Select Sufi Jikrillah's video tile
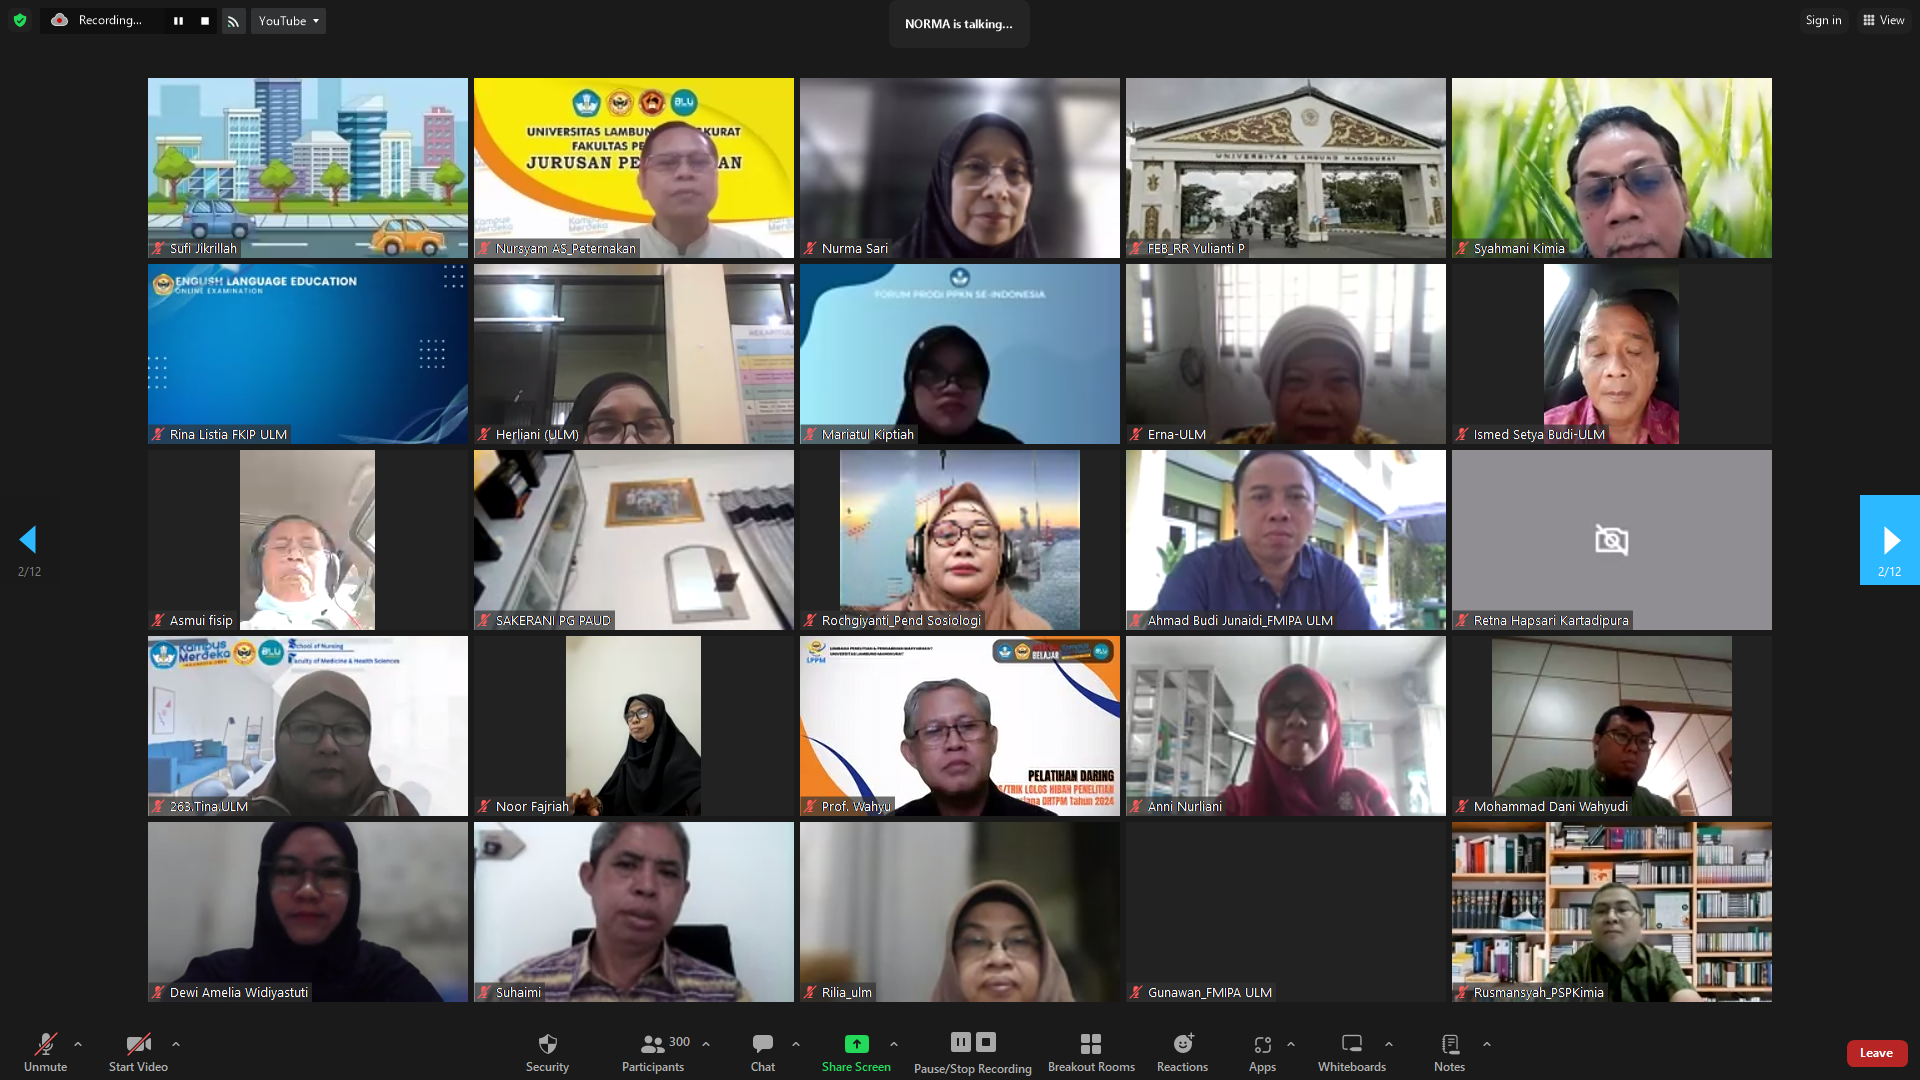1920x1080 pixels. click(x=308, y=168)
